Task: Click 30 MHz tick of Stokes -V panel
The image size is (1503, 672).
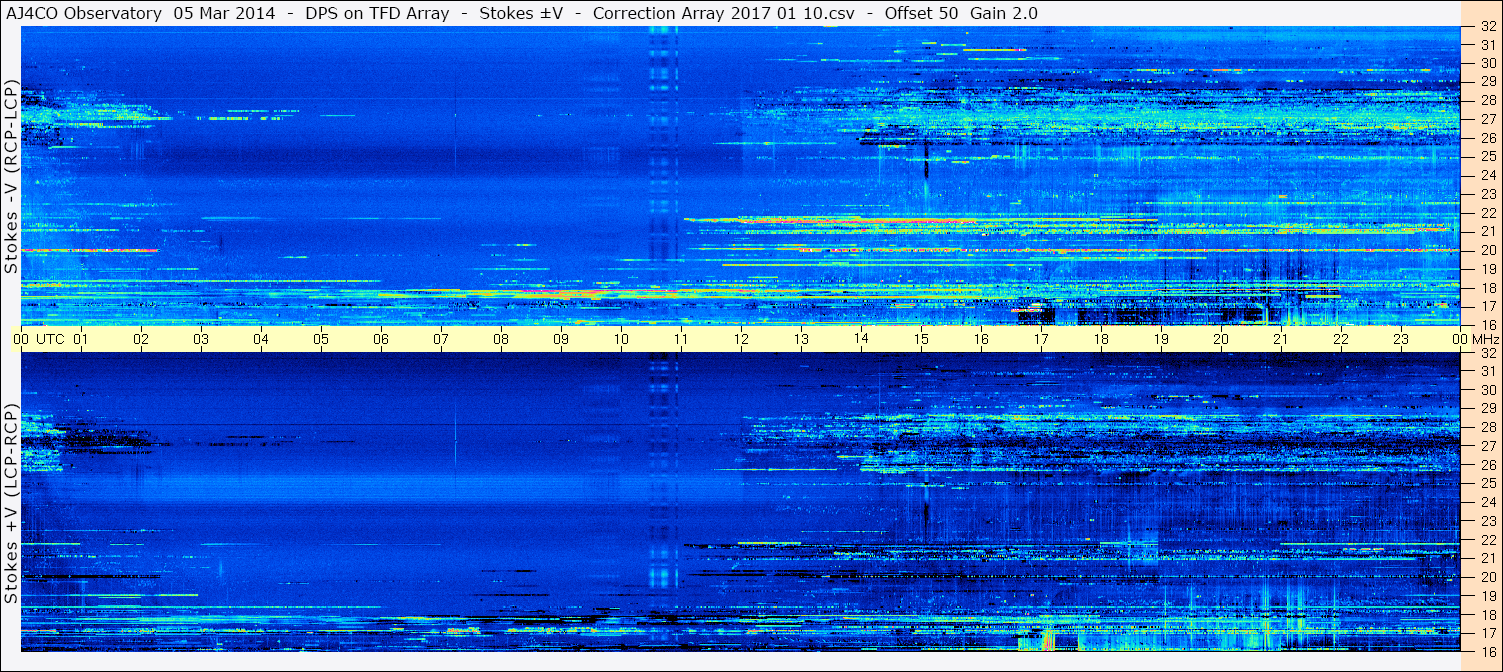Action: pos(1487,62)
